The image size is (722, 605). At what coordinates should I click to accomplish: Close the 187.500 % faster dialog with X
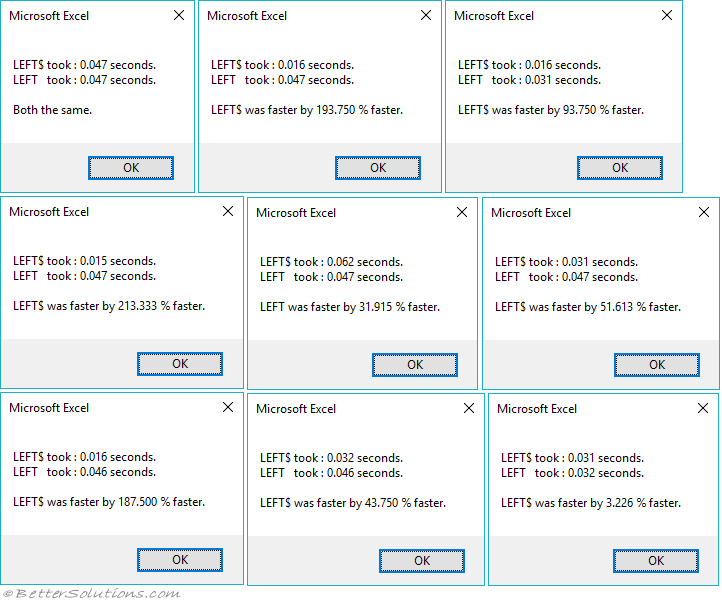(x=228, y=407)
